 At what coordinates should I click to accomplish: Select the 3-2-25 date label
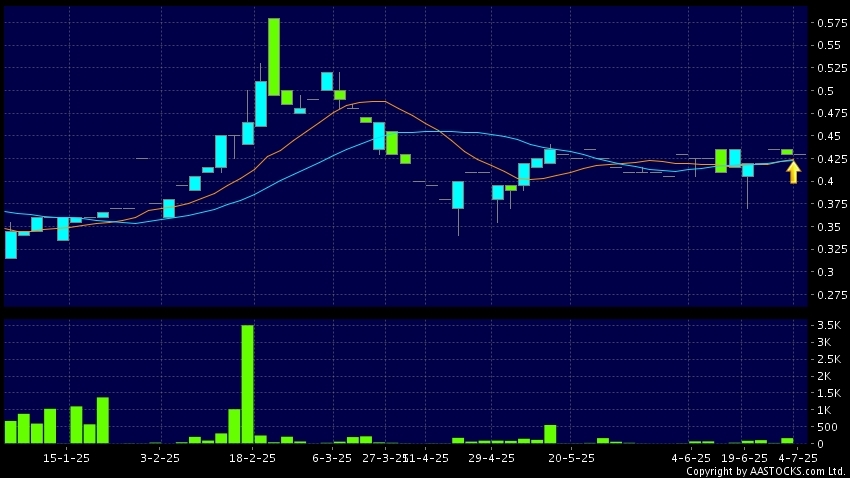point(159,458)
